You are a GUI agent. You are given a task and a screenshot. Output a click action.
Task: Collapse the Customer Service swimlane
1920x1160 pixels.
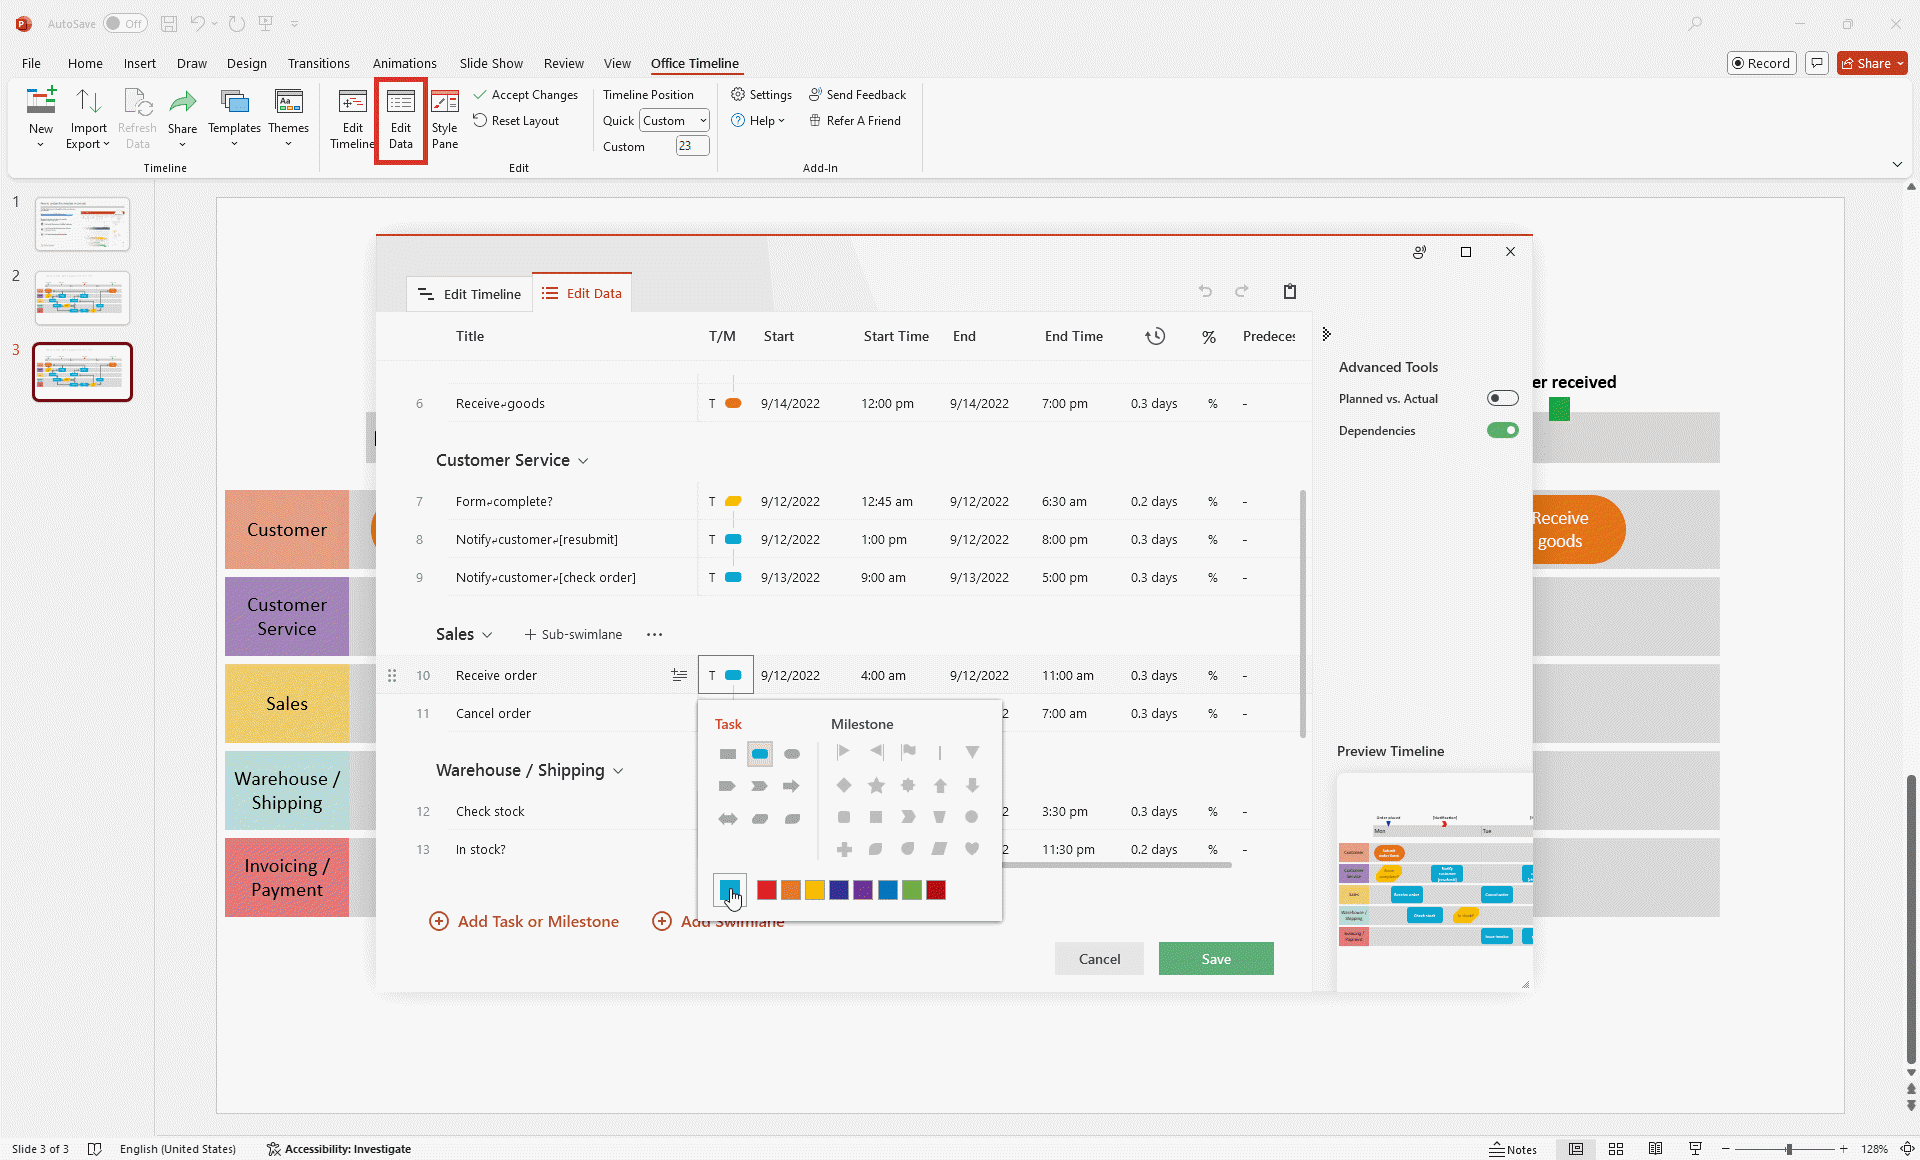coord(584,460)
